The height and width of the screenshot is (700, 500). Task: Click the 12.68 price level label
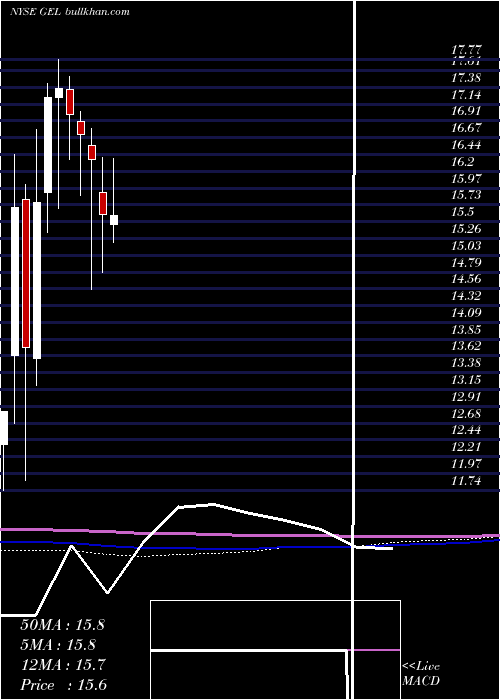click(466, 413)
